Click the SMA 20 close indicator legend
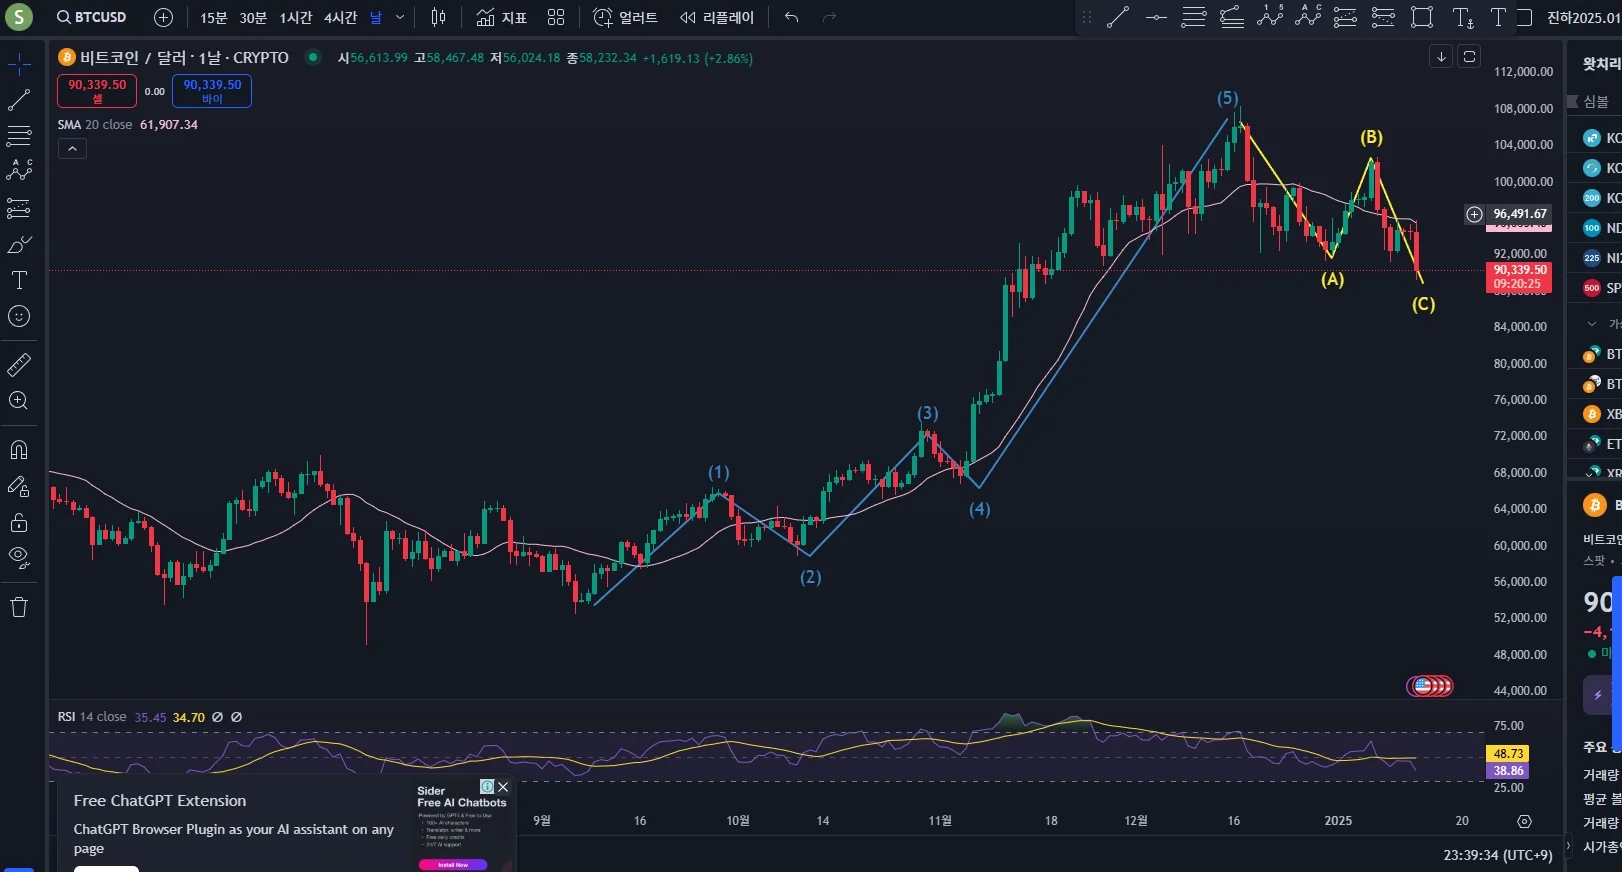The height and width of the screenshot is (872, 1622). (x=95, y=125)
